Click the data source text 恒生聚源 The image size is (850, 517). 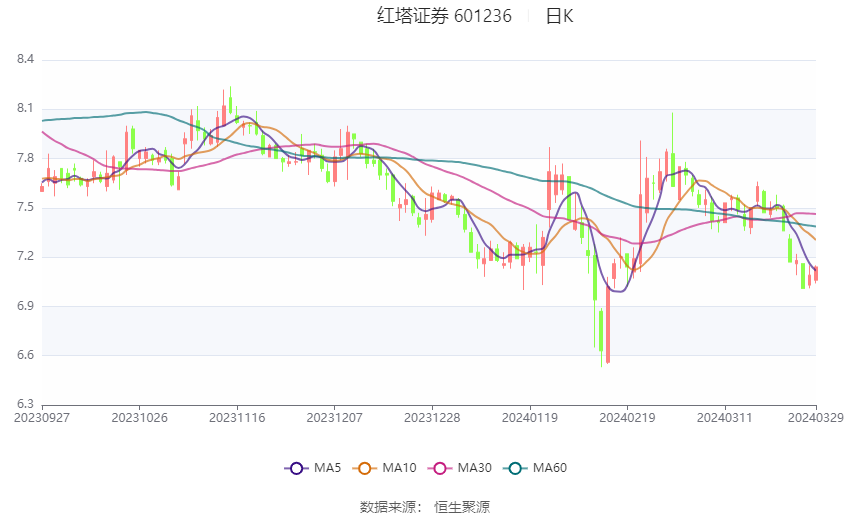pyautogui.click(x=462, y=507)
